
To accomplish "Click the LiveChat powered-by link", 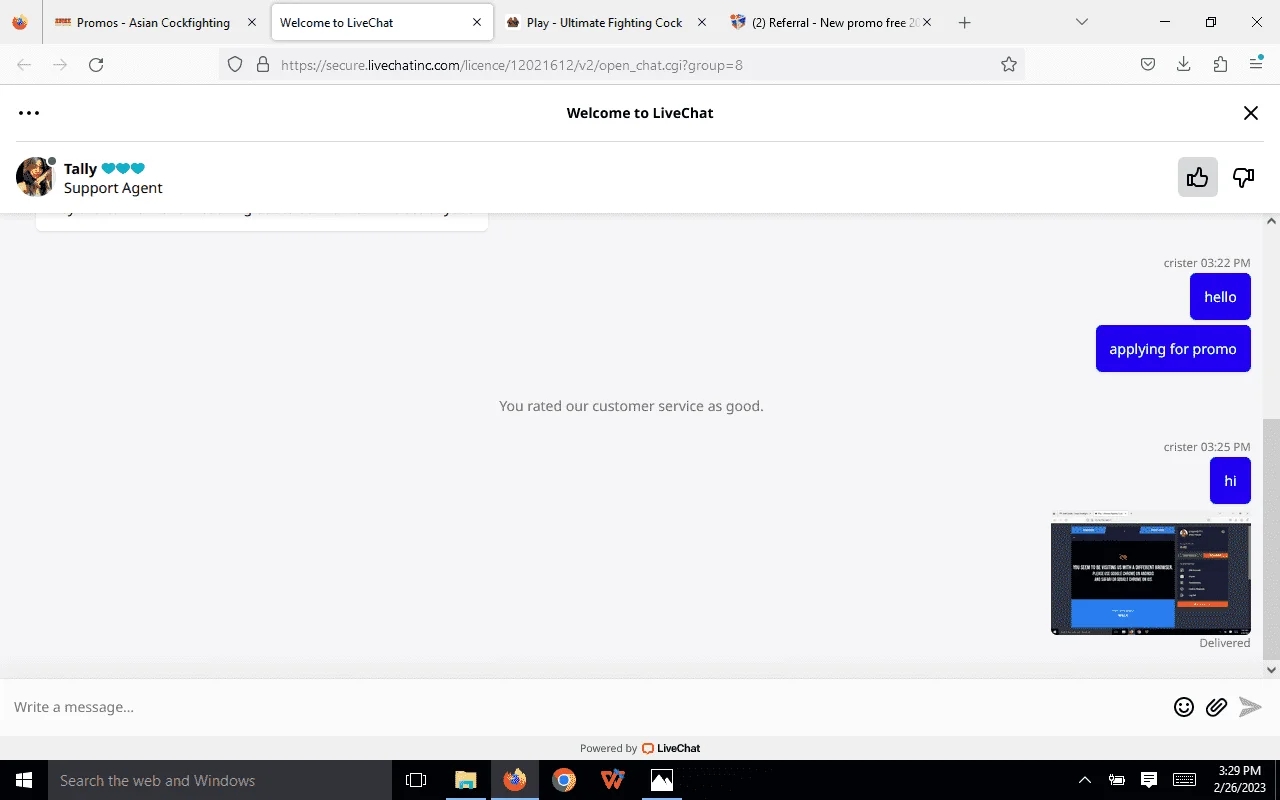I will 671,748.
